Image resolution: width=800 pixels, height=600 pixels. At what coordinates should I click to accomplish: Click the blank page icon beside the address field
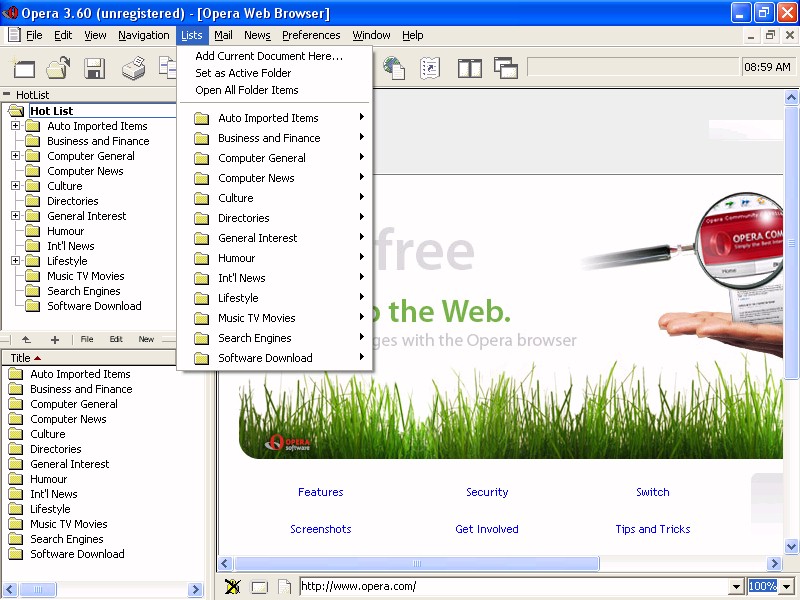[284, 586]
